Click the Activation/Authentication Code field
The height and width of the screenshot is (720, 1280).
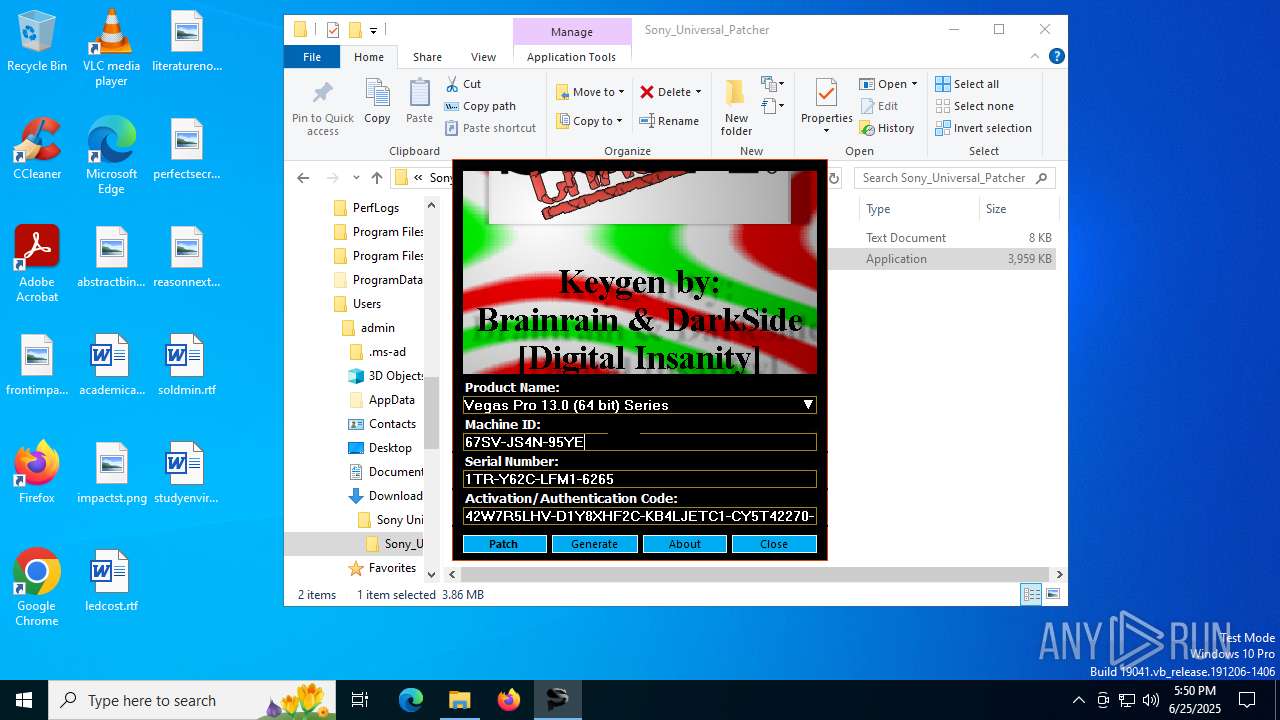click(640, 516)
